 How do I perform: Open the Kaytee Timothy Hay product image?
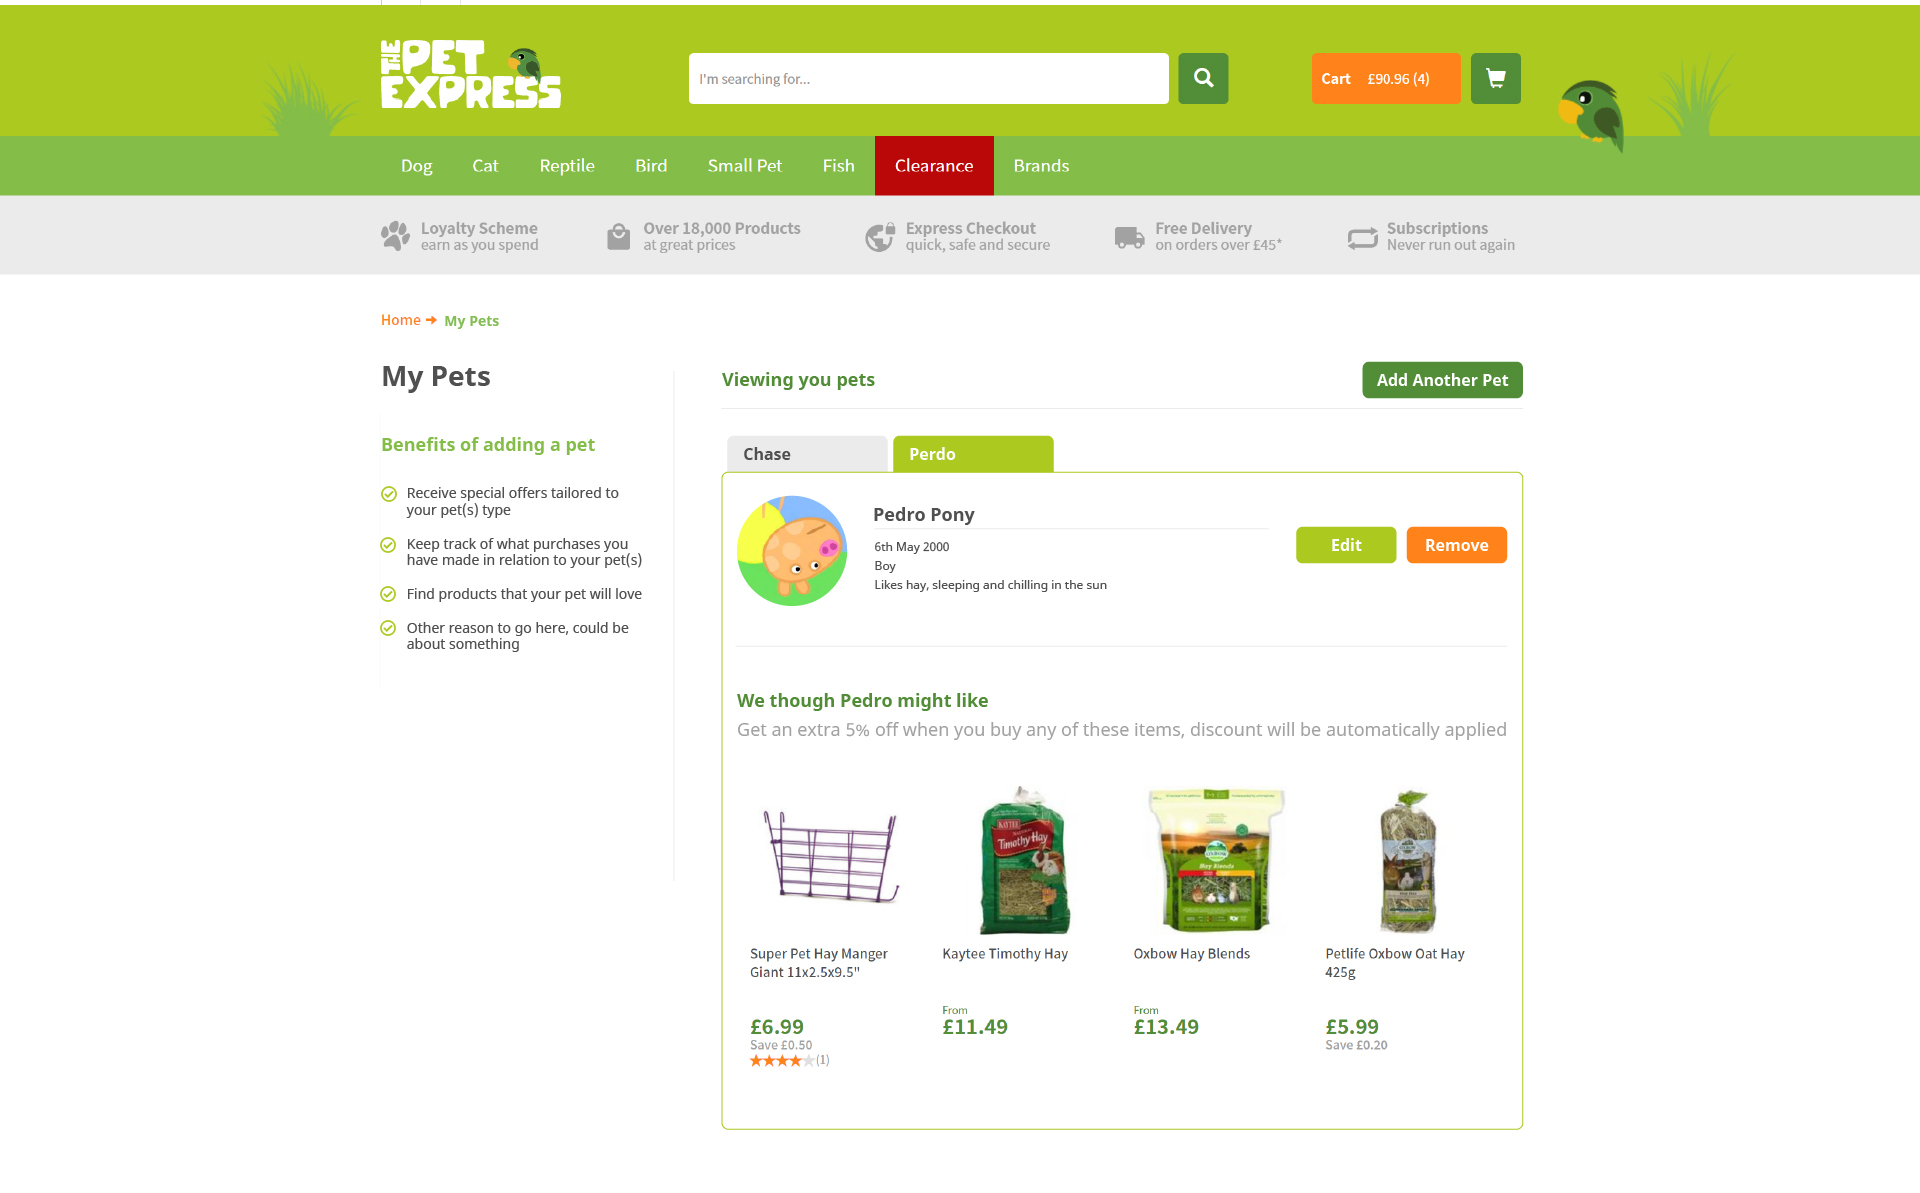(1023, 860)
